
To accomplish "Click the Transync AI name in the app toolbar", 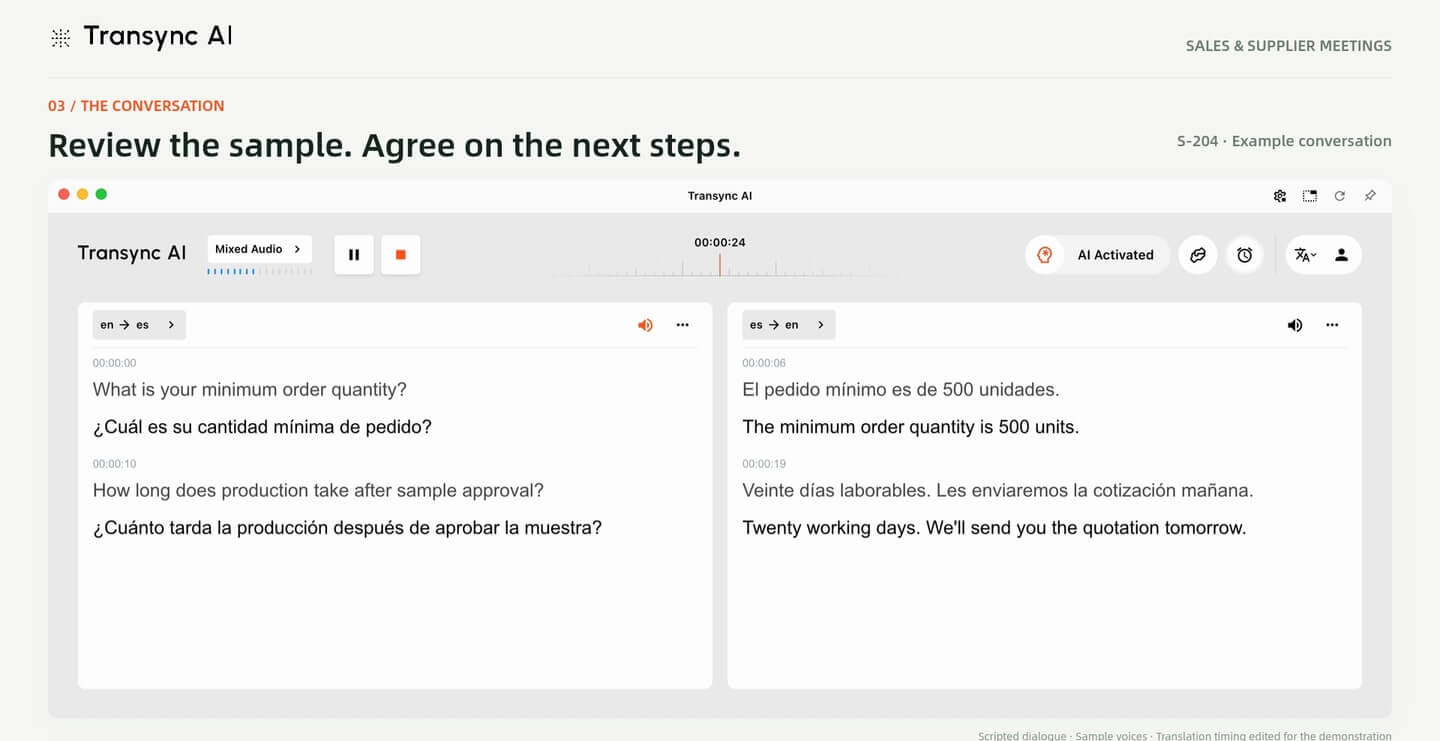I will [132, 254].
